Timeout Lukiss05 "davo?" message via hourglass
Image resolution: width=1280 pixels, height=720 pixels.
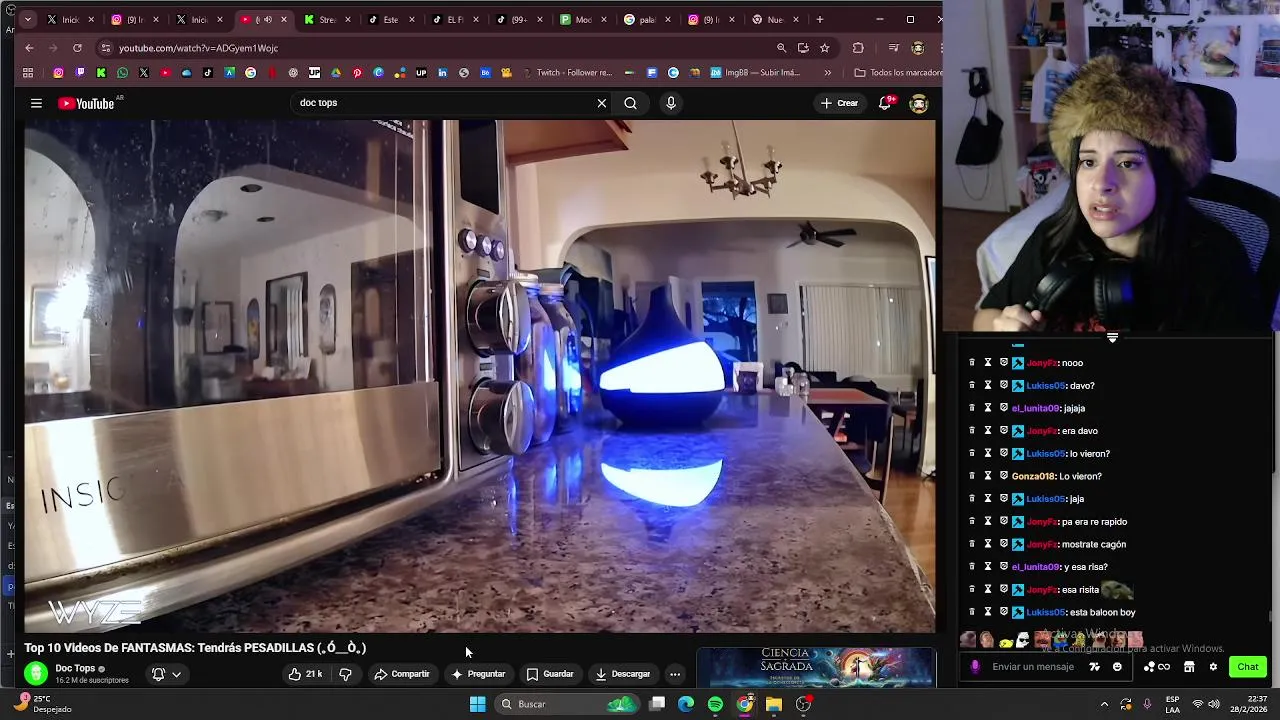coord(988,385)
